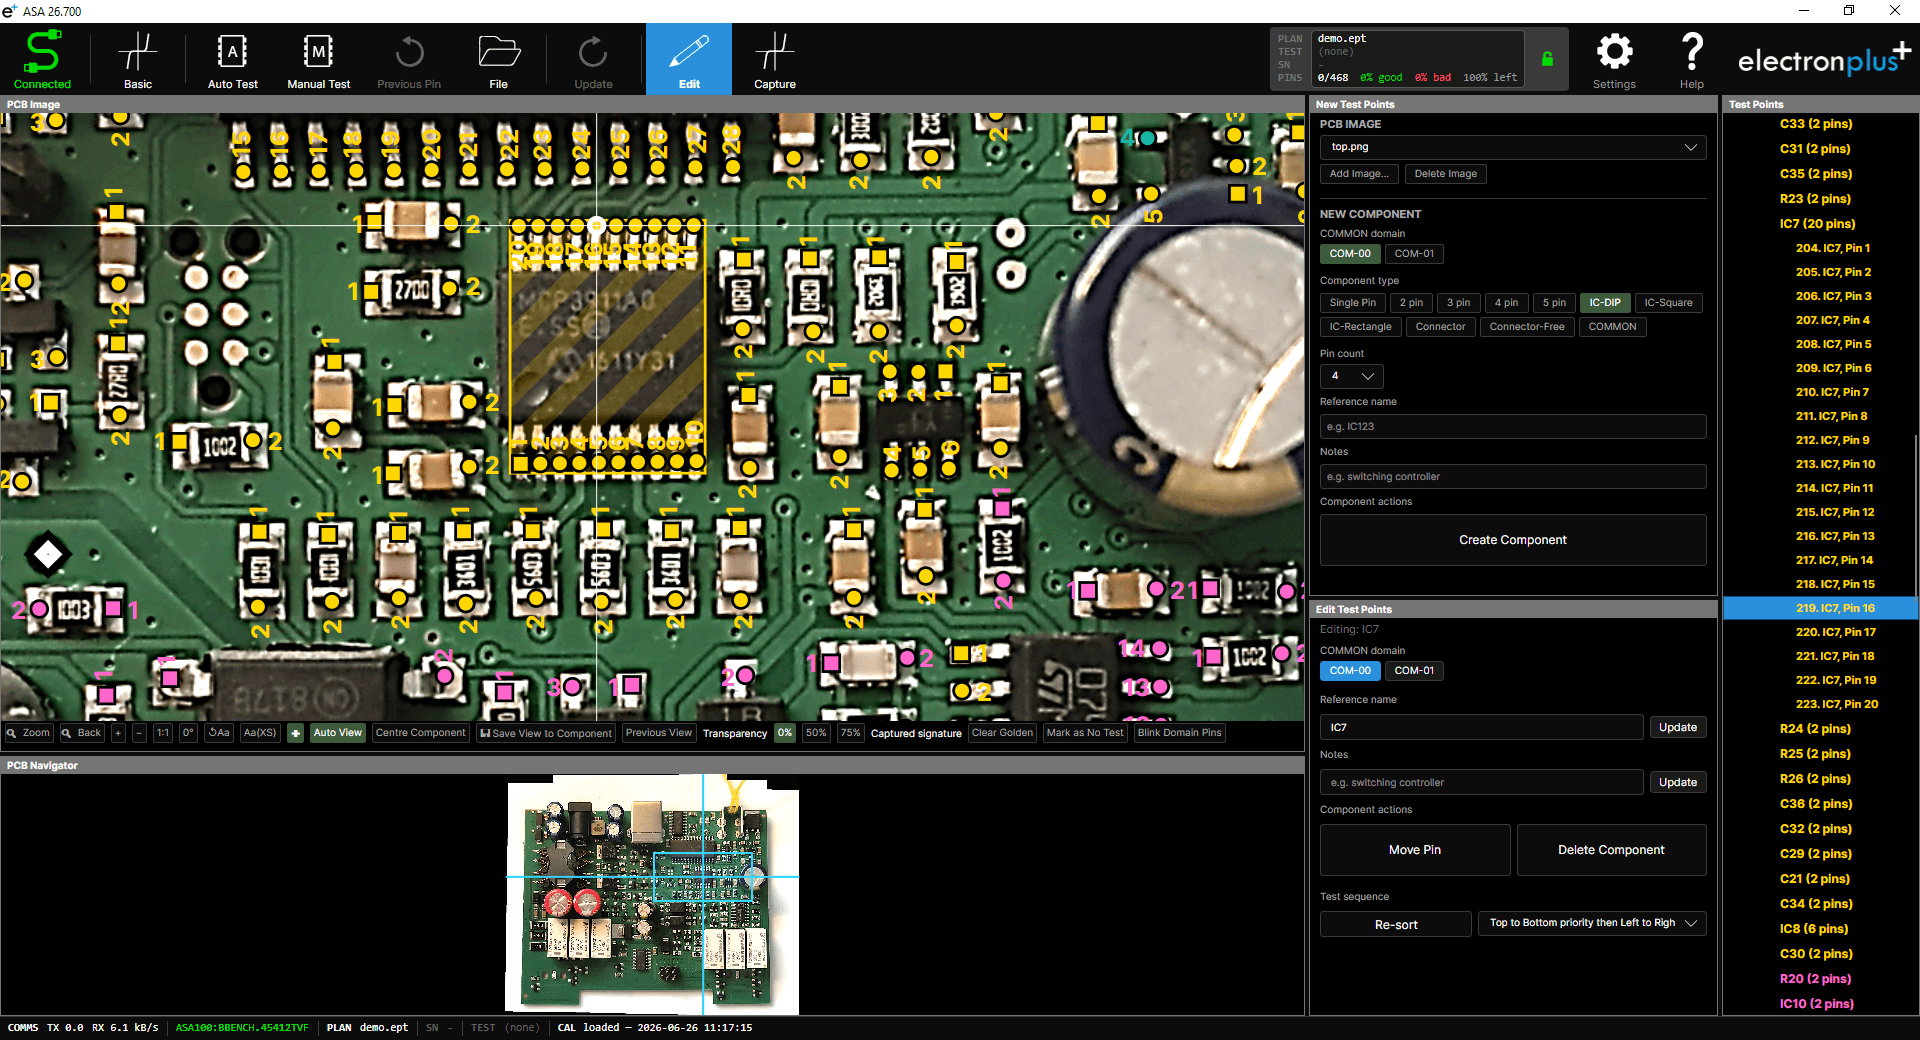Click the Reference name field under New Component
This screenshot has width=1920, height=1040.
(1513, 427)
